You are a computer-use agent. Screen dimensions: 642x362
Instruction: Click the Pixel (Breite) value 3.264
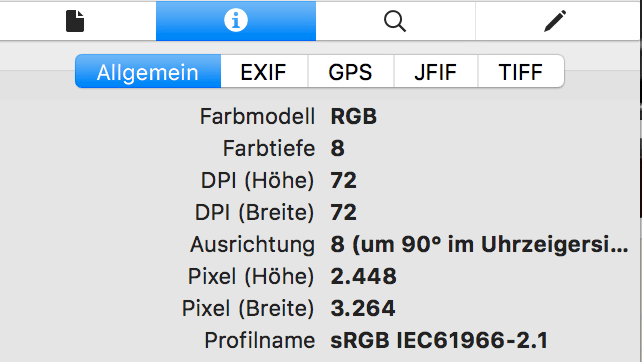pos(363,308)
